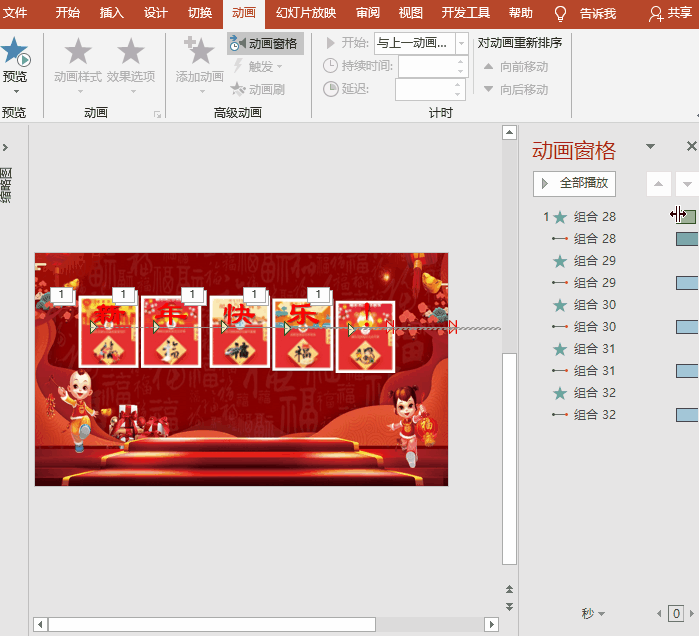The height and width of the screenshot is (636, 699).
Task: Click the pane's move-down reorder arrow
Action: tap(687, 184)
